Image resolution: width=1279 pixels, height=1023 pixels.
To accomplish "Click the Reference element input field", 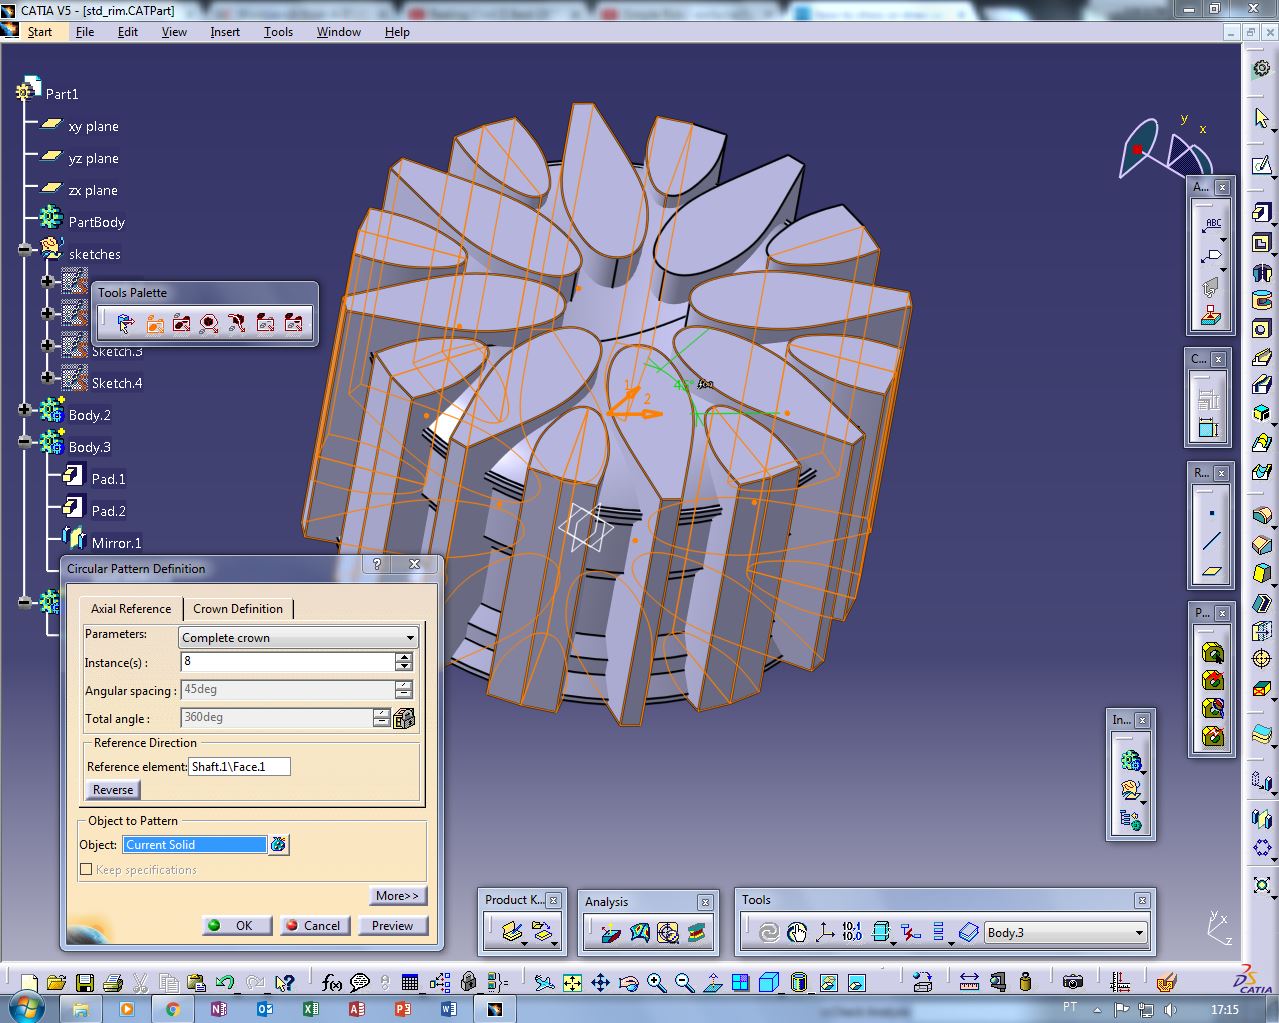I will (x=239, y=767).
